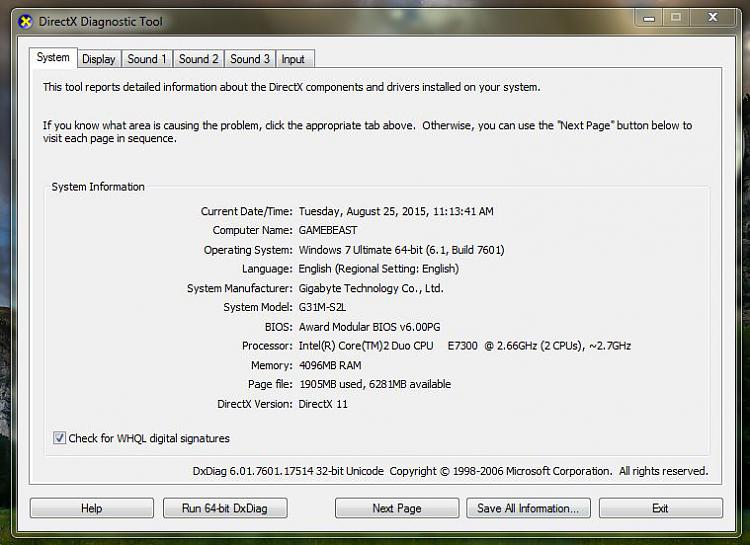750x545 pixels.
Task: Click computer name value GAMEBEAST
Action: click(328, 230)
